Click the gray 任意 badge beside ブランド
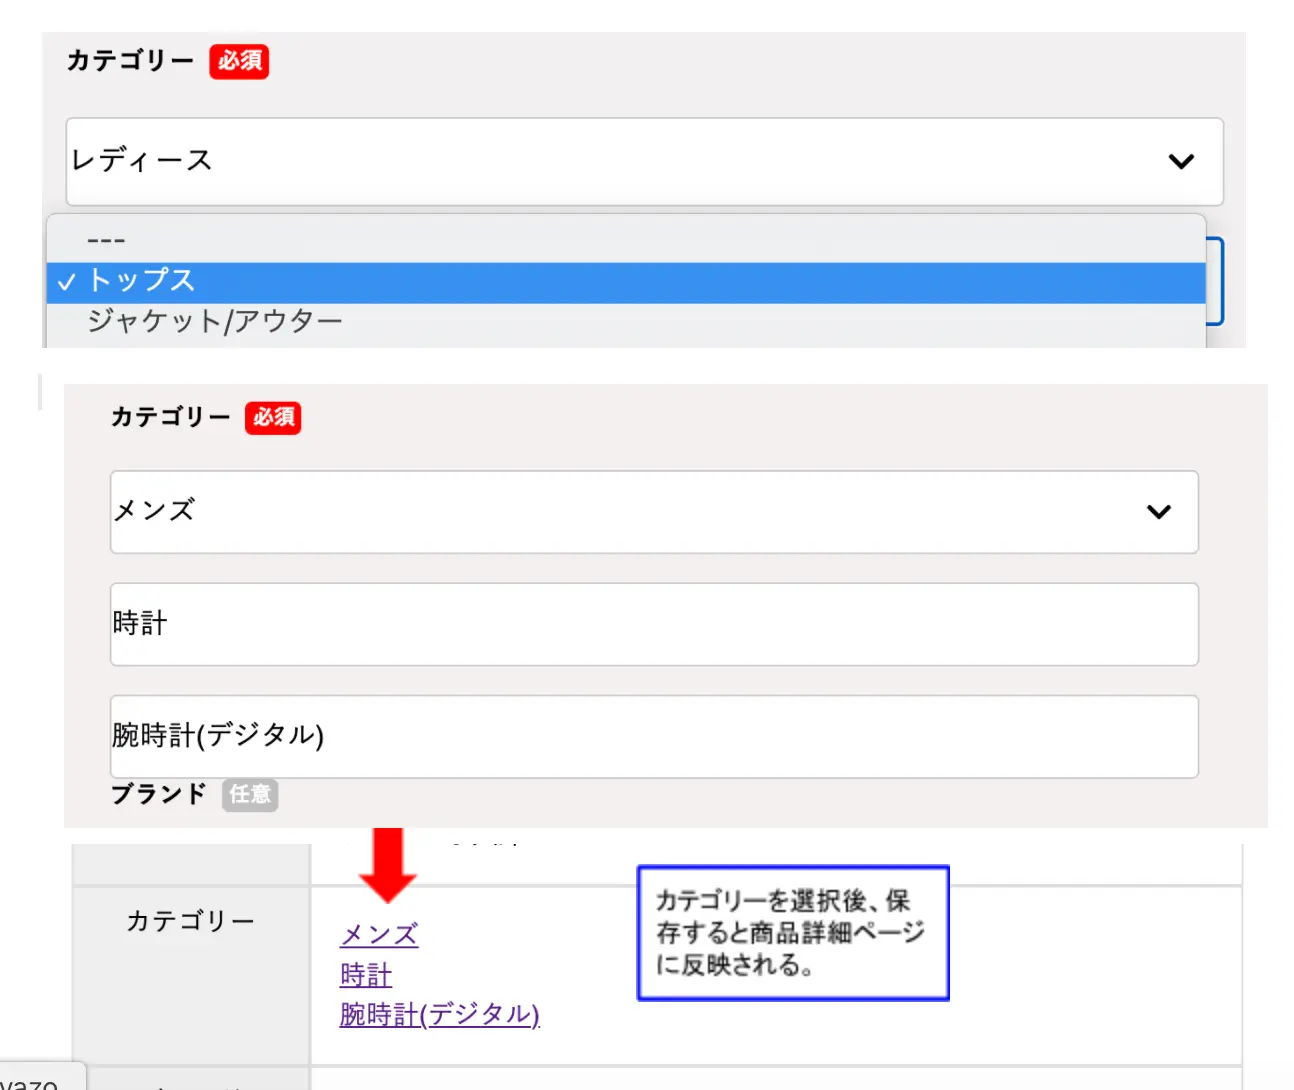The height and width of the screenshot is (1090, 1294). click(x=249, y=795)
